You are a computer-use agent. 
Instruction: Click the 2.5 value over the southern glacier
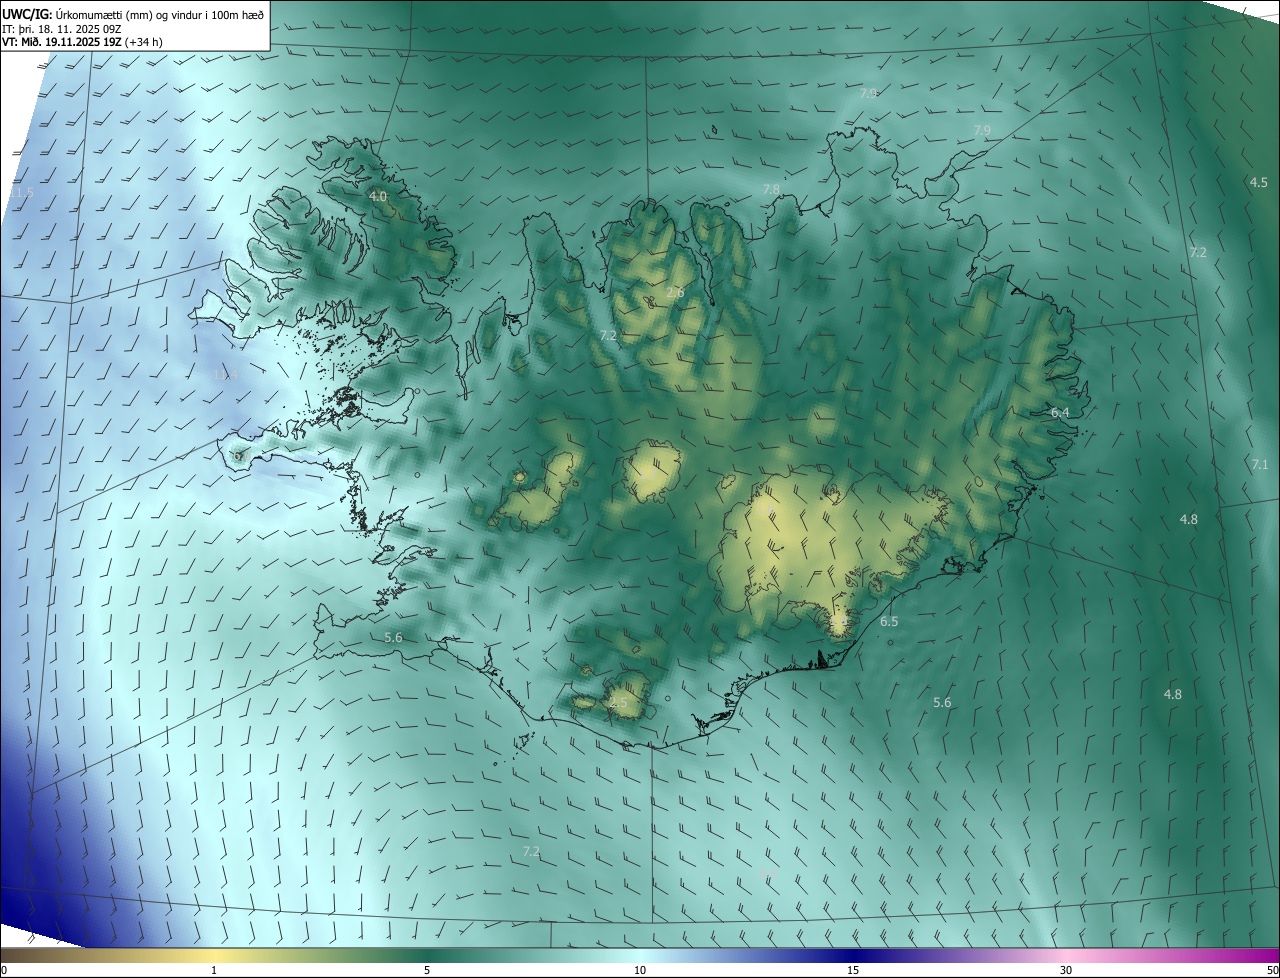[x=619, y=703]
